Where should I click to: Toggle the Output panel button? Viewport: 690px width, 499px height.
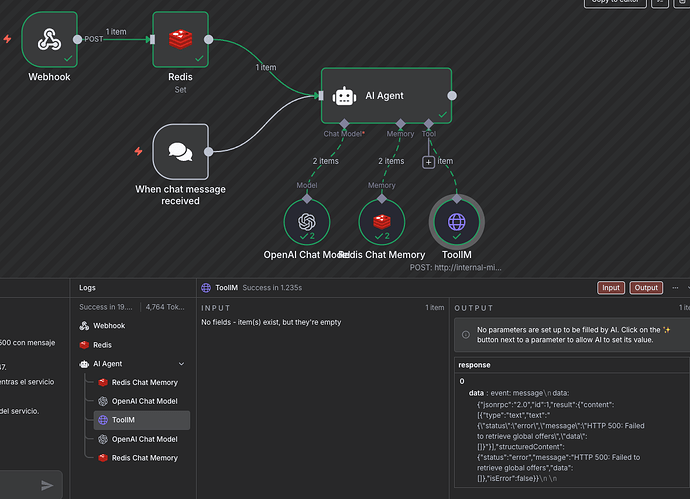646,288
